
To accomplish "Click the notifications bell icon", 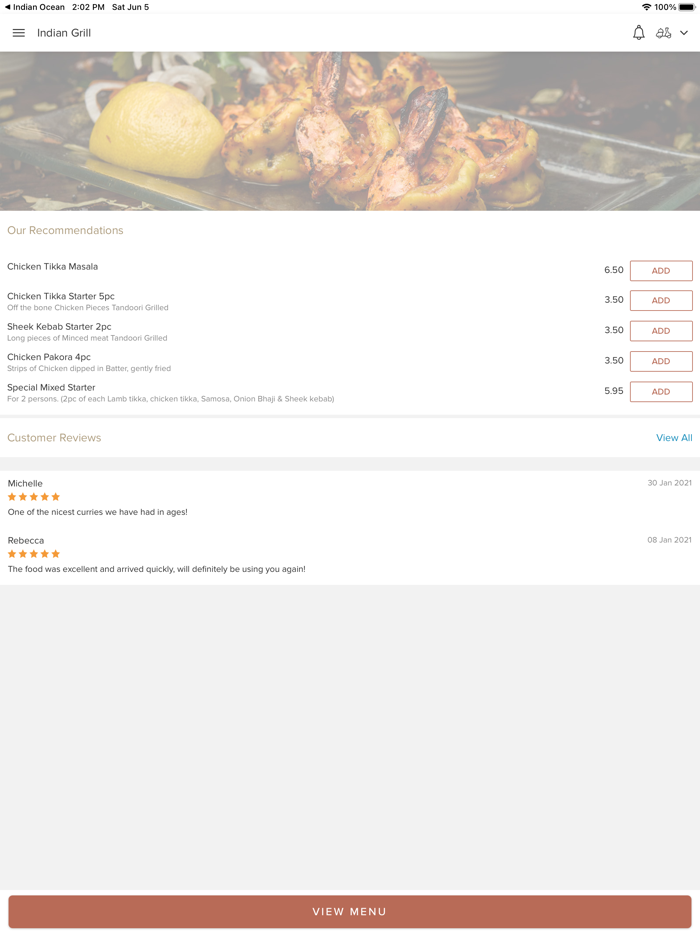I will [x=638, y=32].
